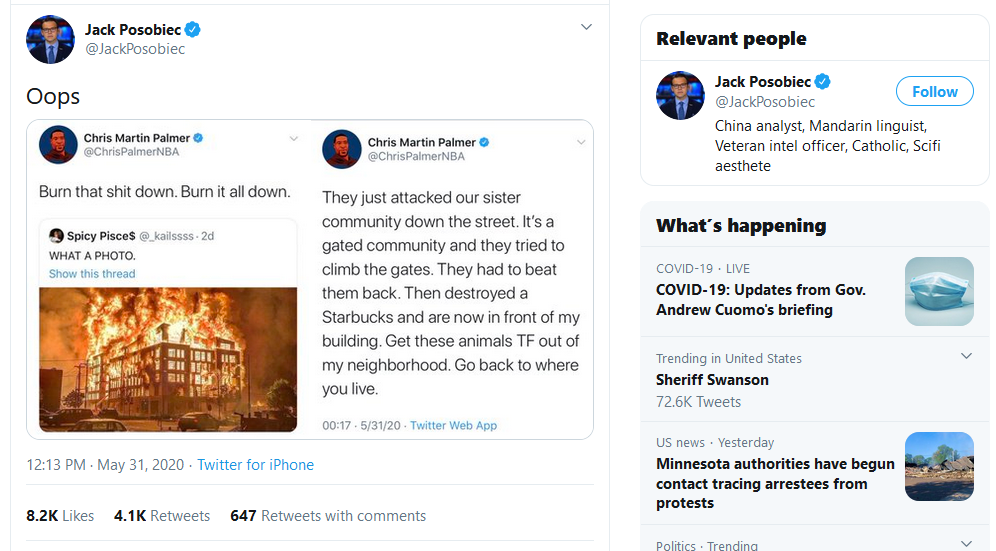996x551 pixels.
Task: Open the Minnesota contact tracing arrestees headline
Action: coord(775,483)
